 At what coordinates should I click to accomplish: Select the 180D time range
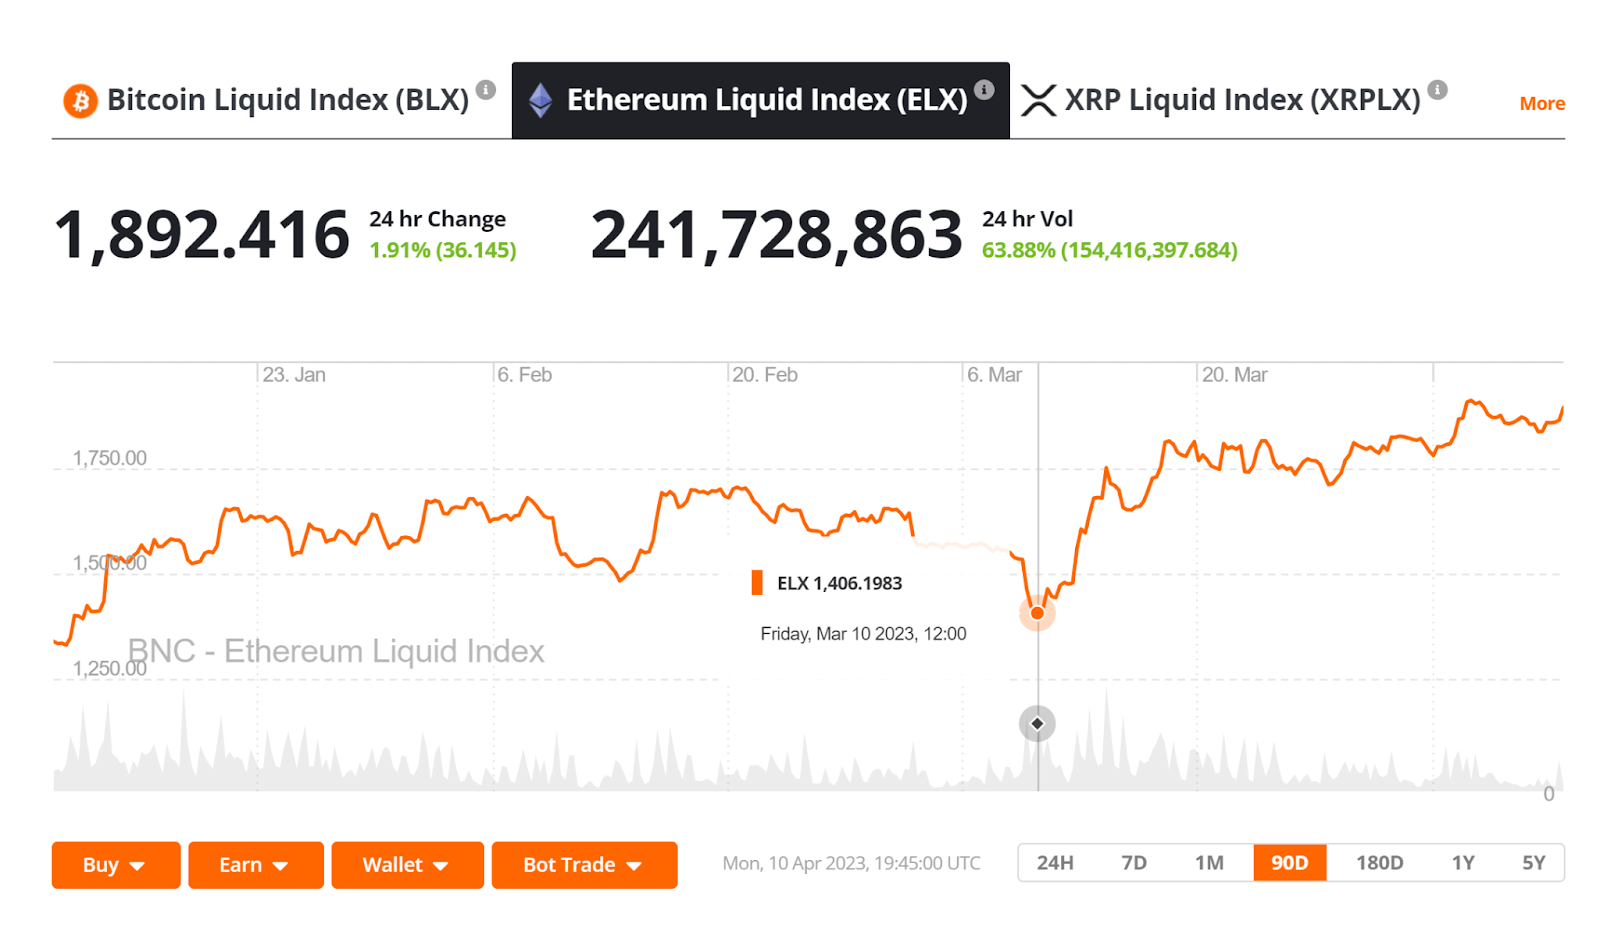tap(1379, 863)
